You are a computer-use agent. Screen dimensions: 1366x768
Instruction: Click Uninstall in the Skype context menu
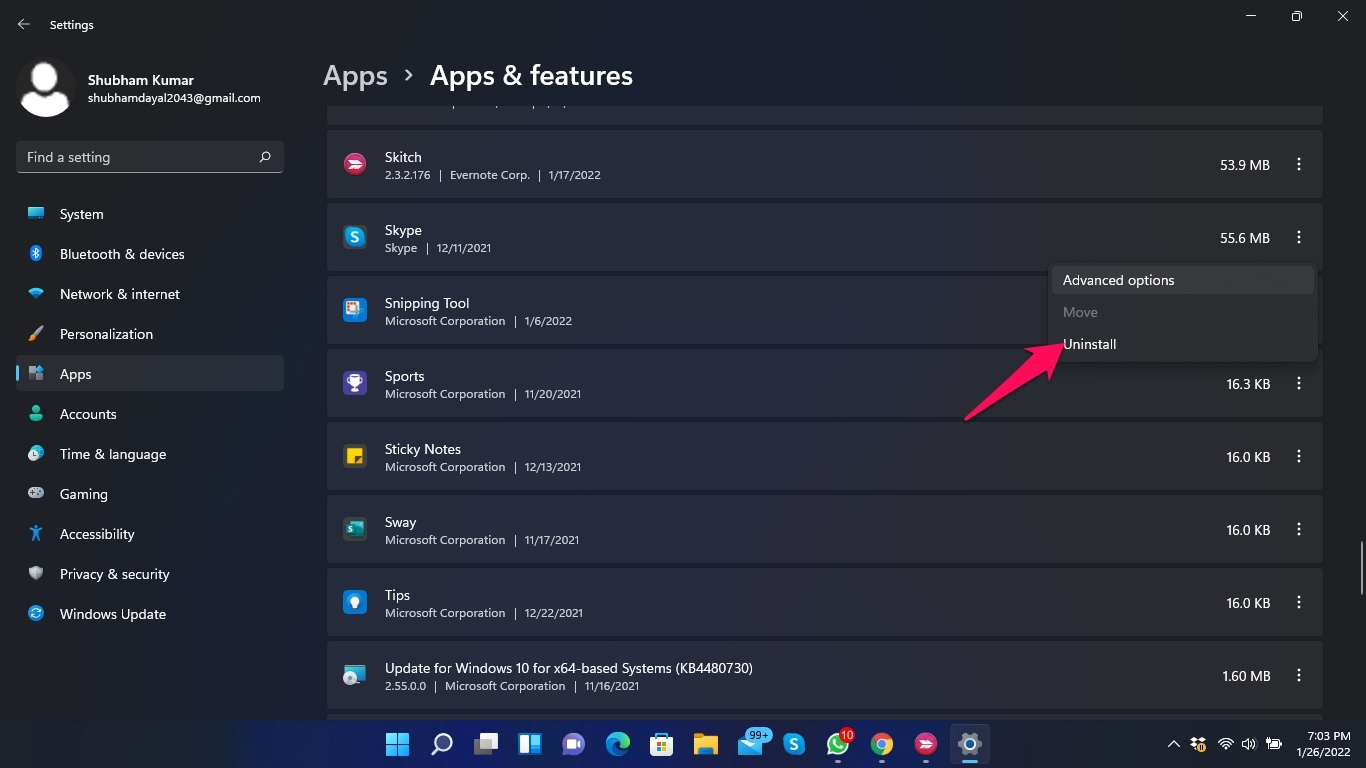(x=1089, y=344)
